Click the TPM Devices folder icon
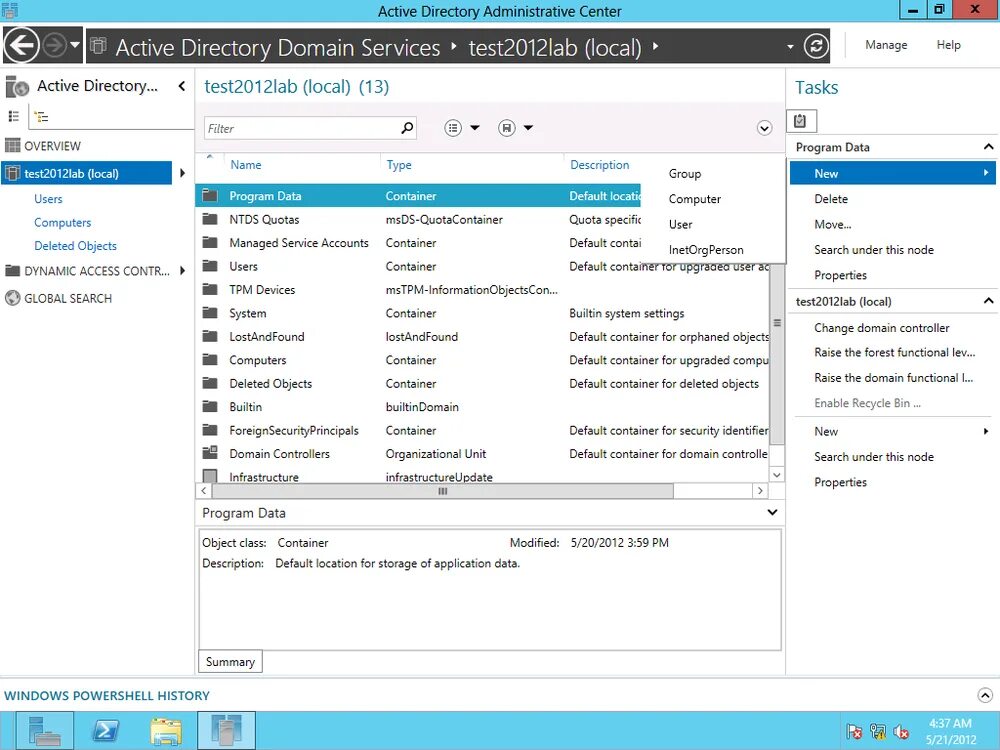1000x750 pixels. pyautogui.click(x=210, y=289)
